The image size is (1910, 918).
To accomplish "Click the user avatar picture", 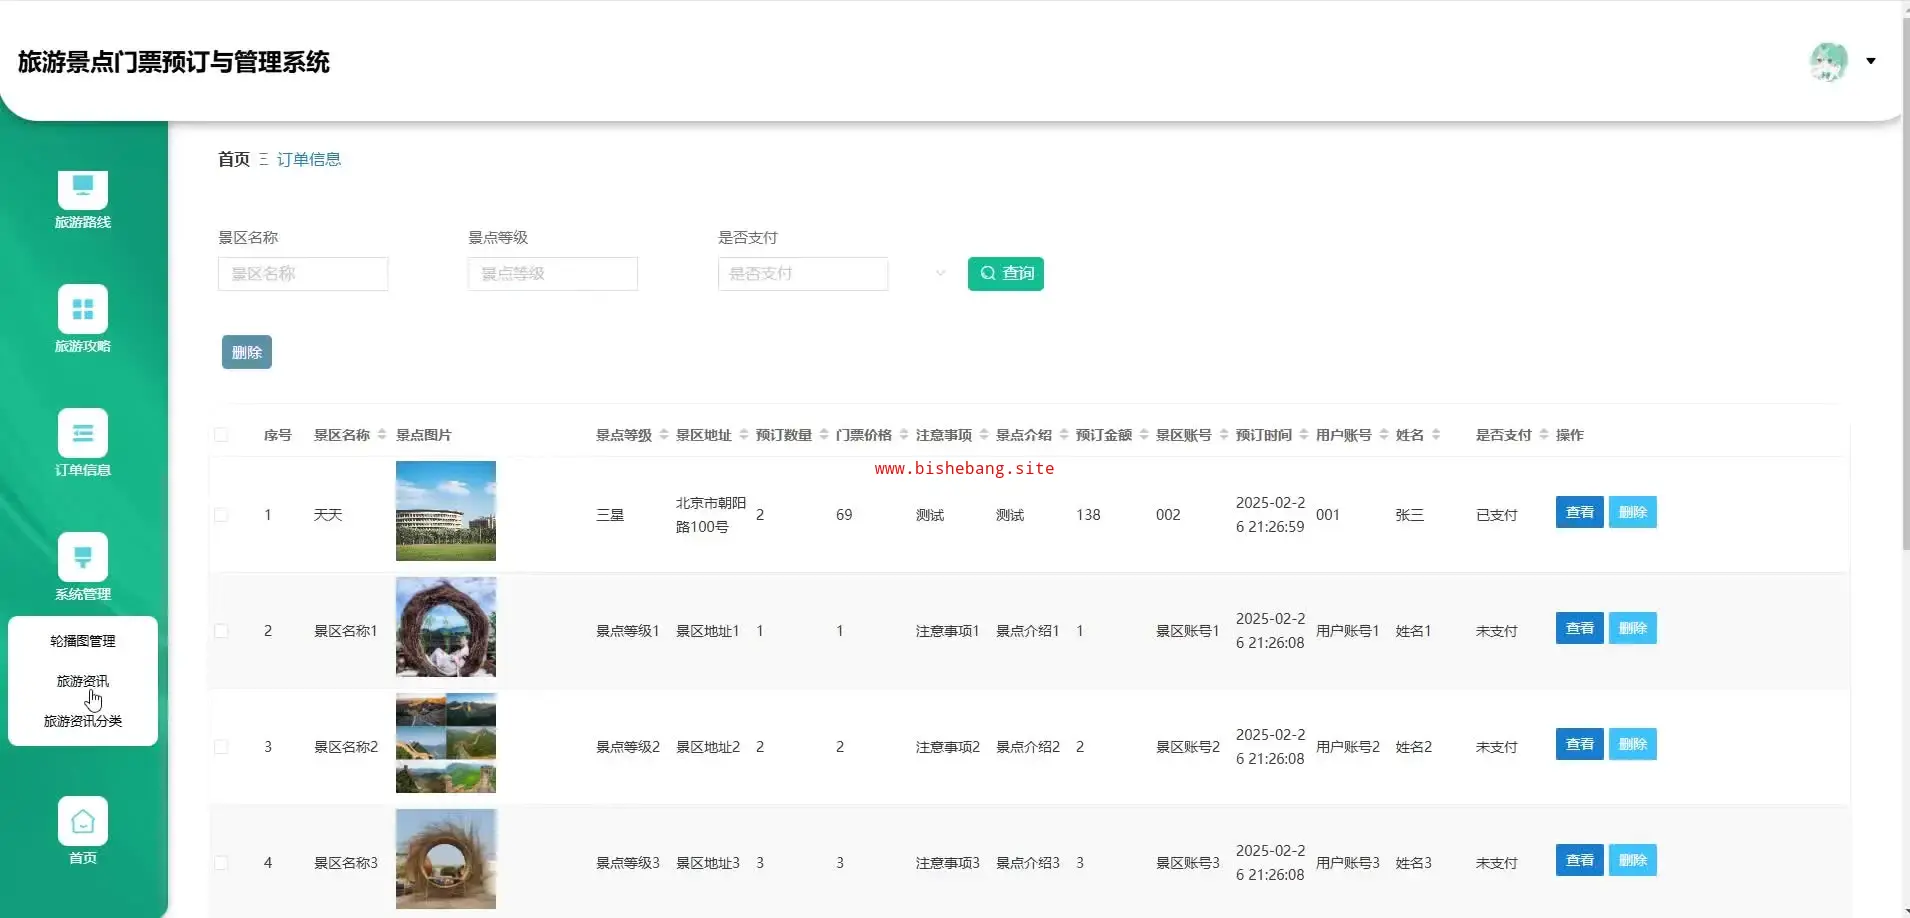I will [x=1828, y=62].
